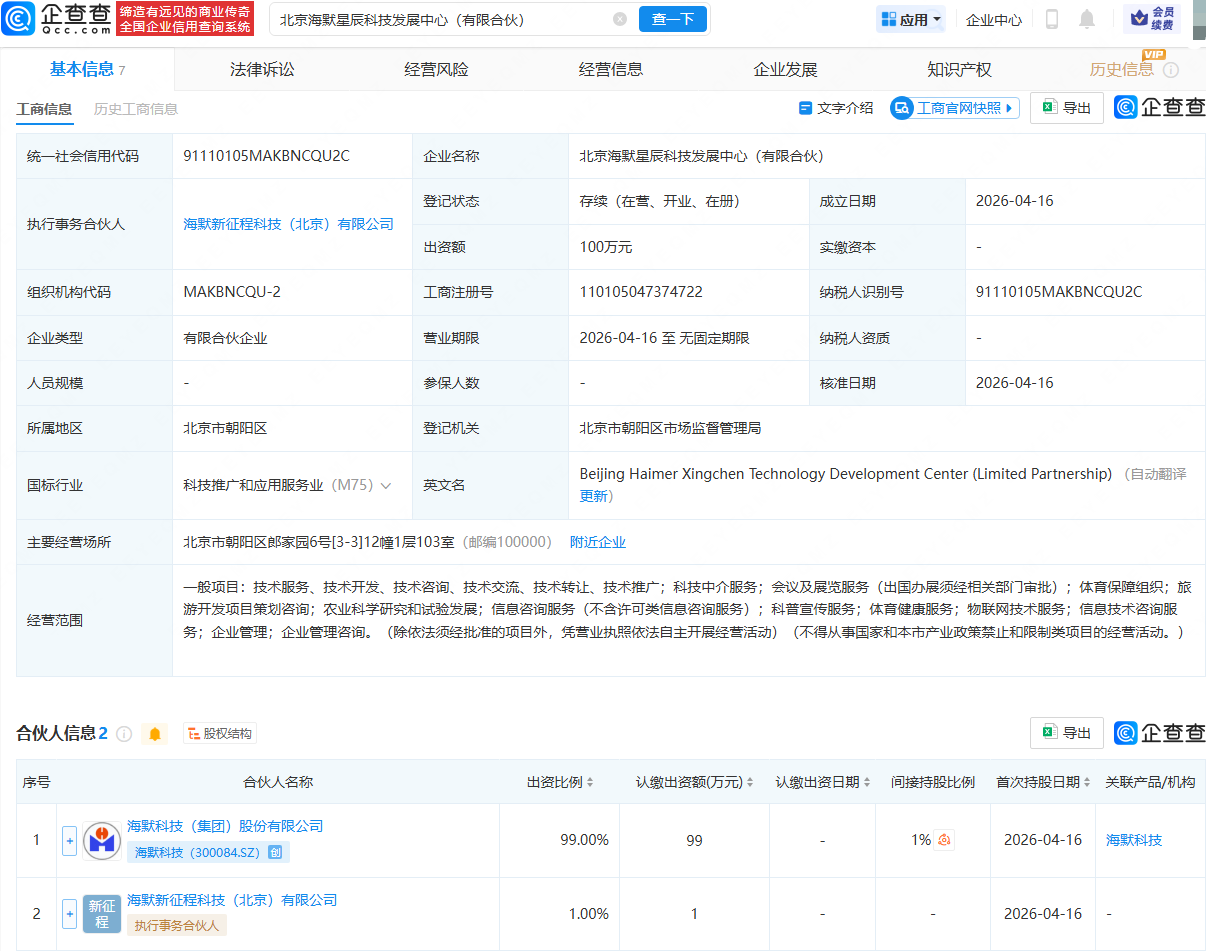The image size is (1206, 951).
Task: Open the 海默新征程科技（北京）有限公司 link
Action: 287,224
